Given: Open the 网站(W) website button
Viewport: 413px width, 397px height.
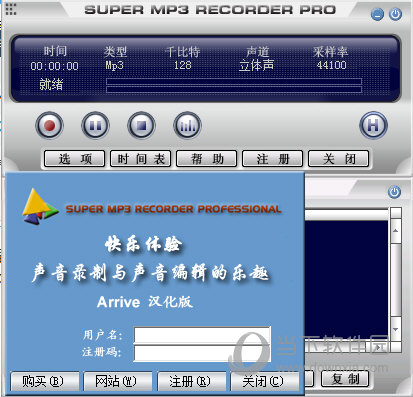Looking at the screenshot, I should click(118, 381).
